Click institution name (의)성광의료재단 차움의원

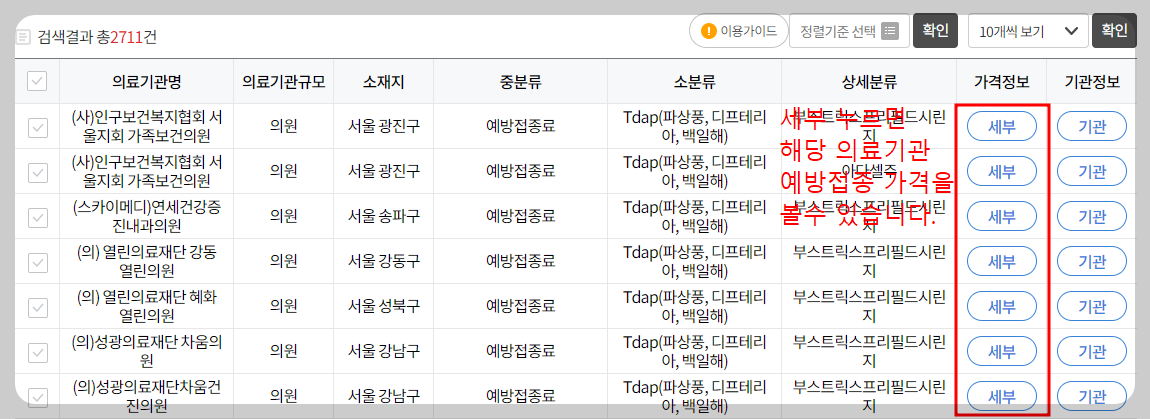click(x=147, y=351)
